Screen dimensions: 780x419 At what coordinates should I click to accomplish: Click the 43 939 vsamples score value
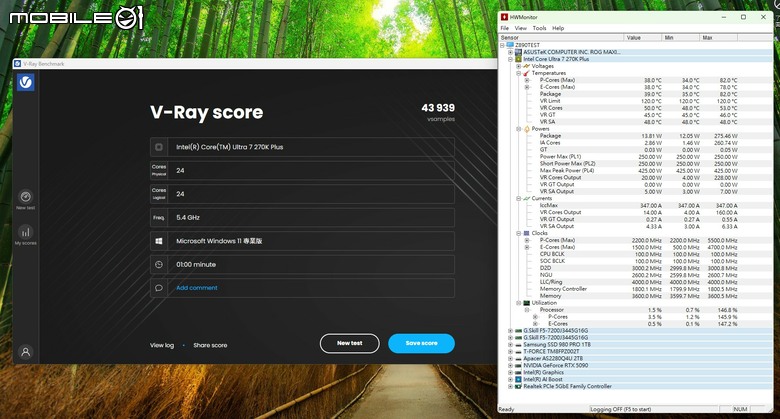[438, 108]
